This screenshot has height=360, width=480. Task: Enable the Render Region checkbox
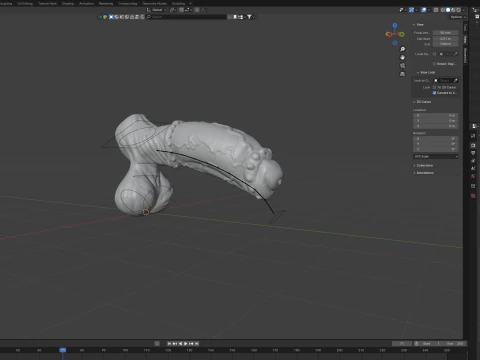coord(434,63)
